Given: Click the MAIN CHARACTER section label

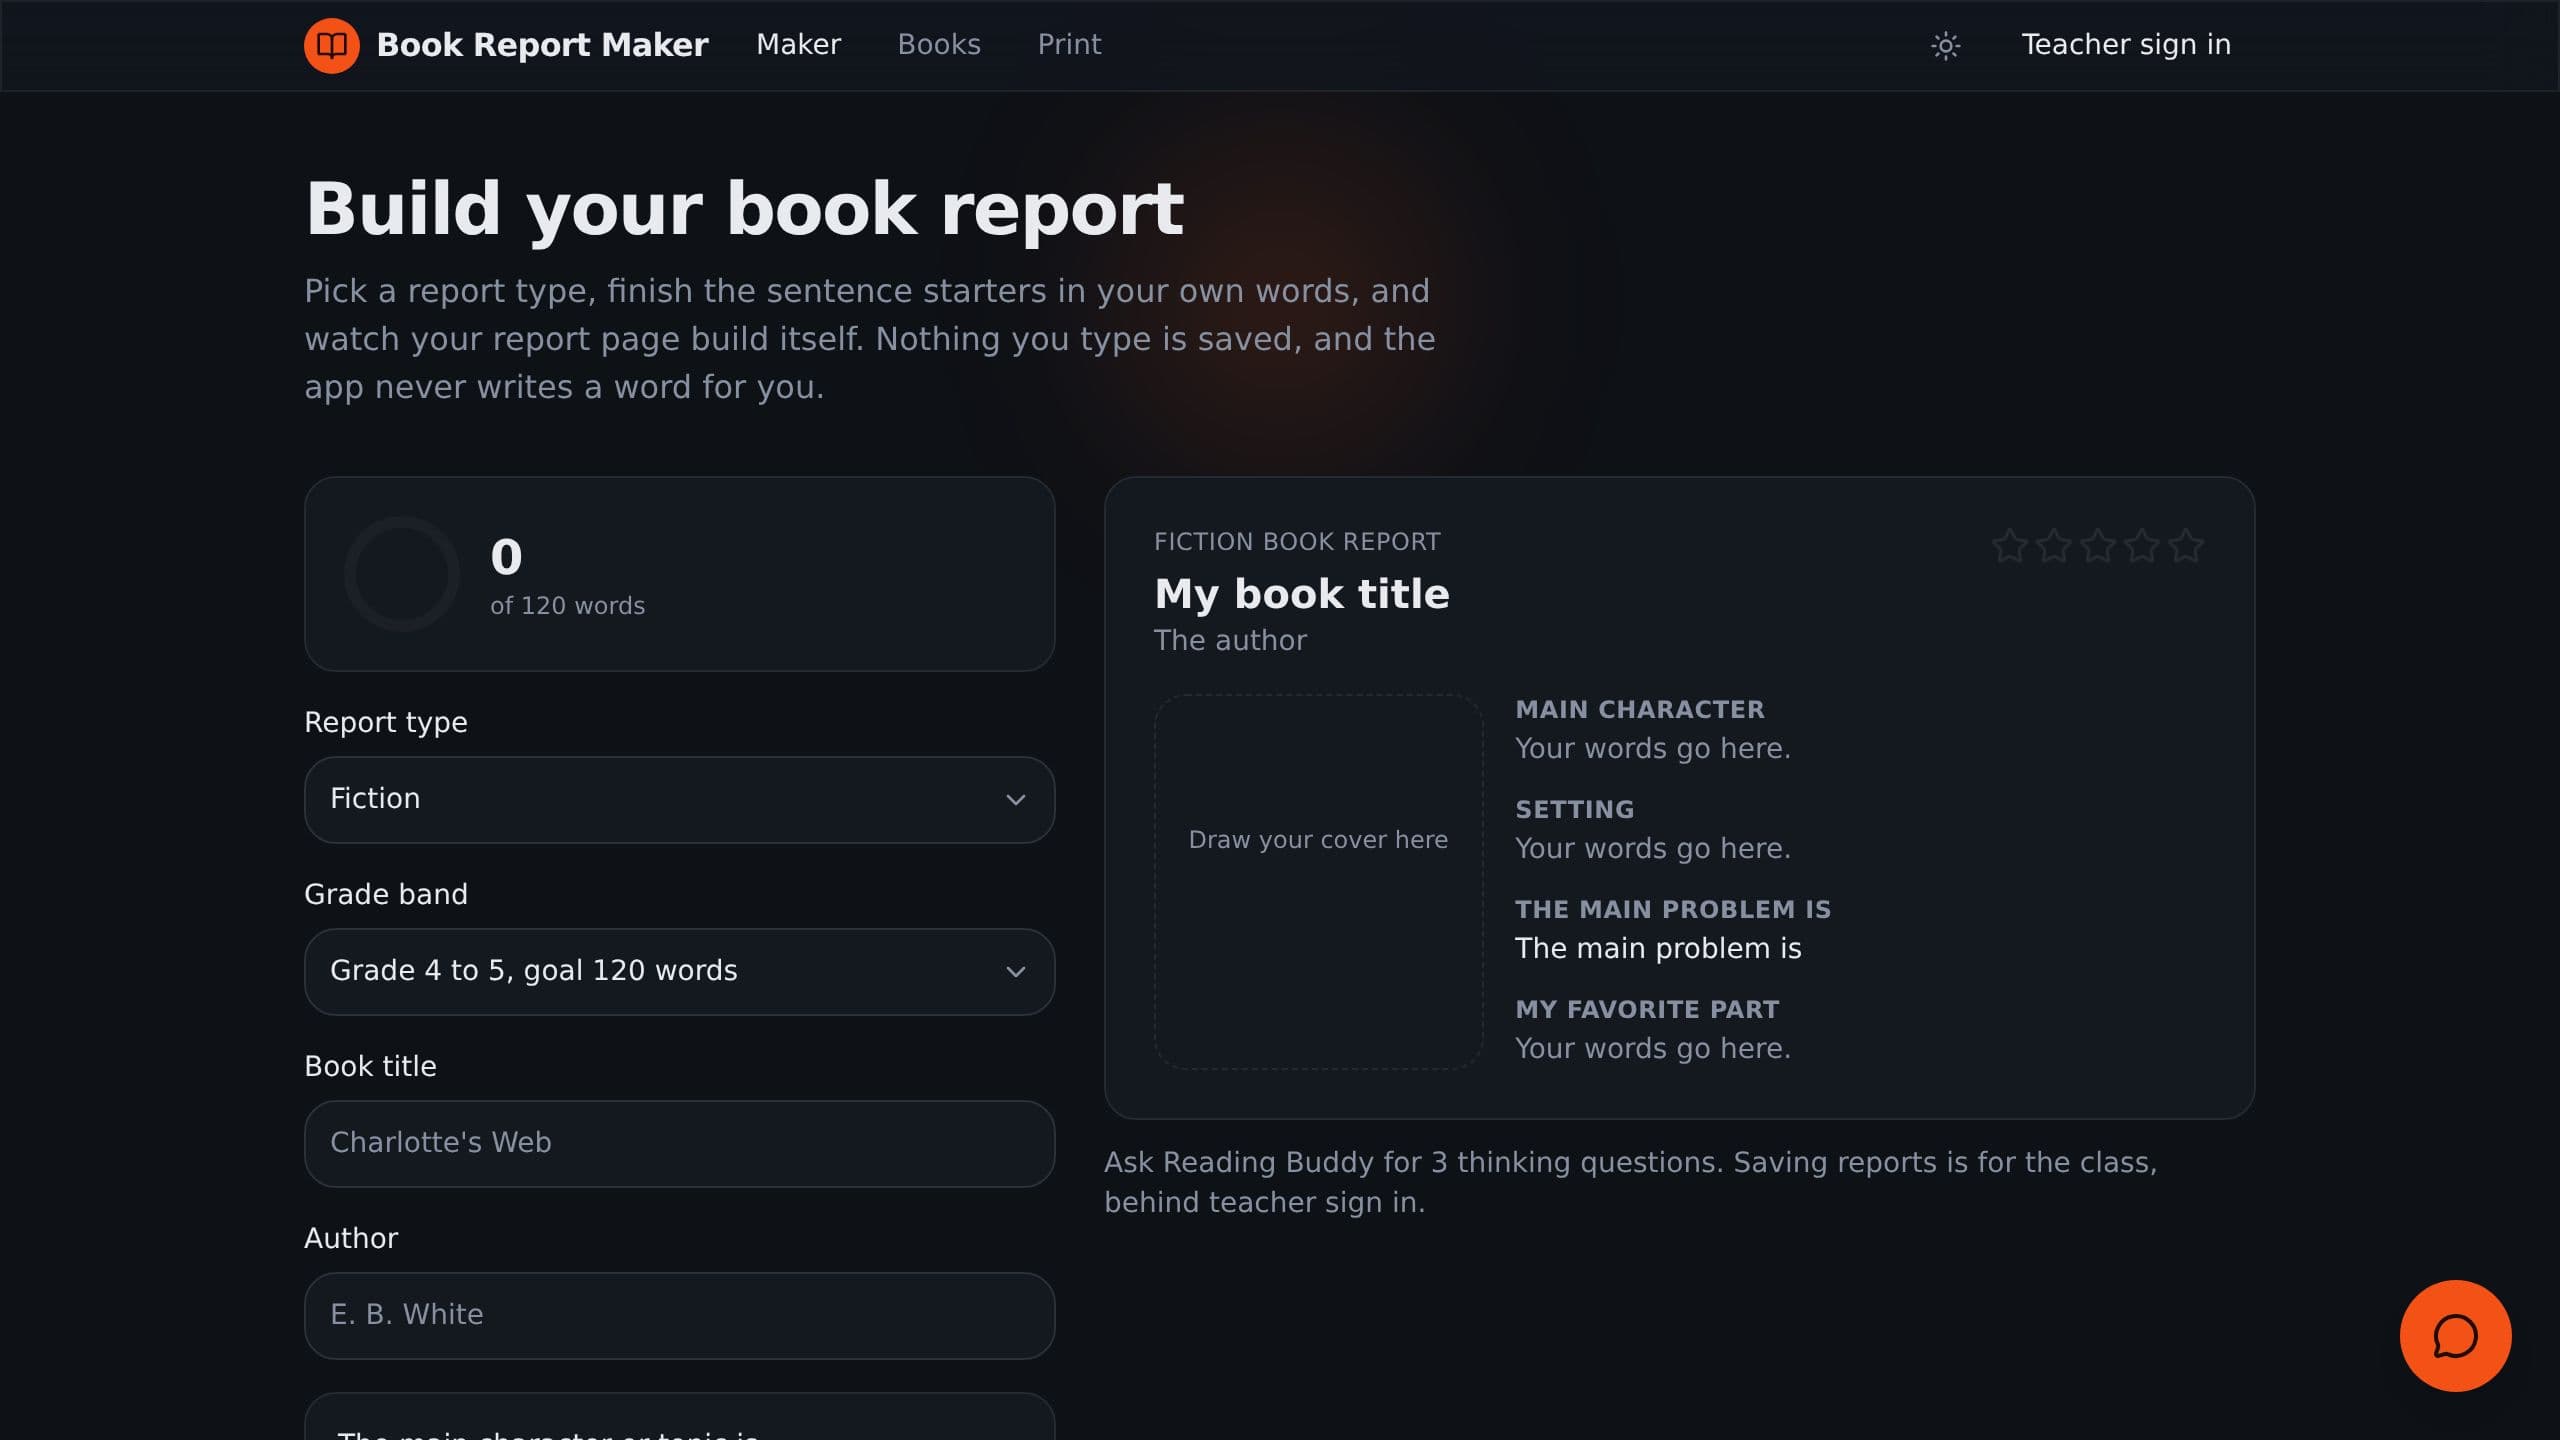Looking at the screenshot, I should pyautogui.click(x=1639, y=709).
